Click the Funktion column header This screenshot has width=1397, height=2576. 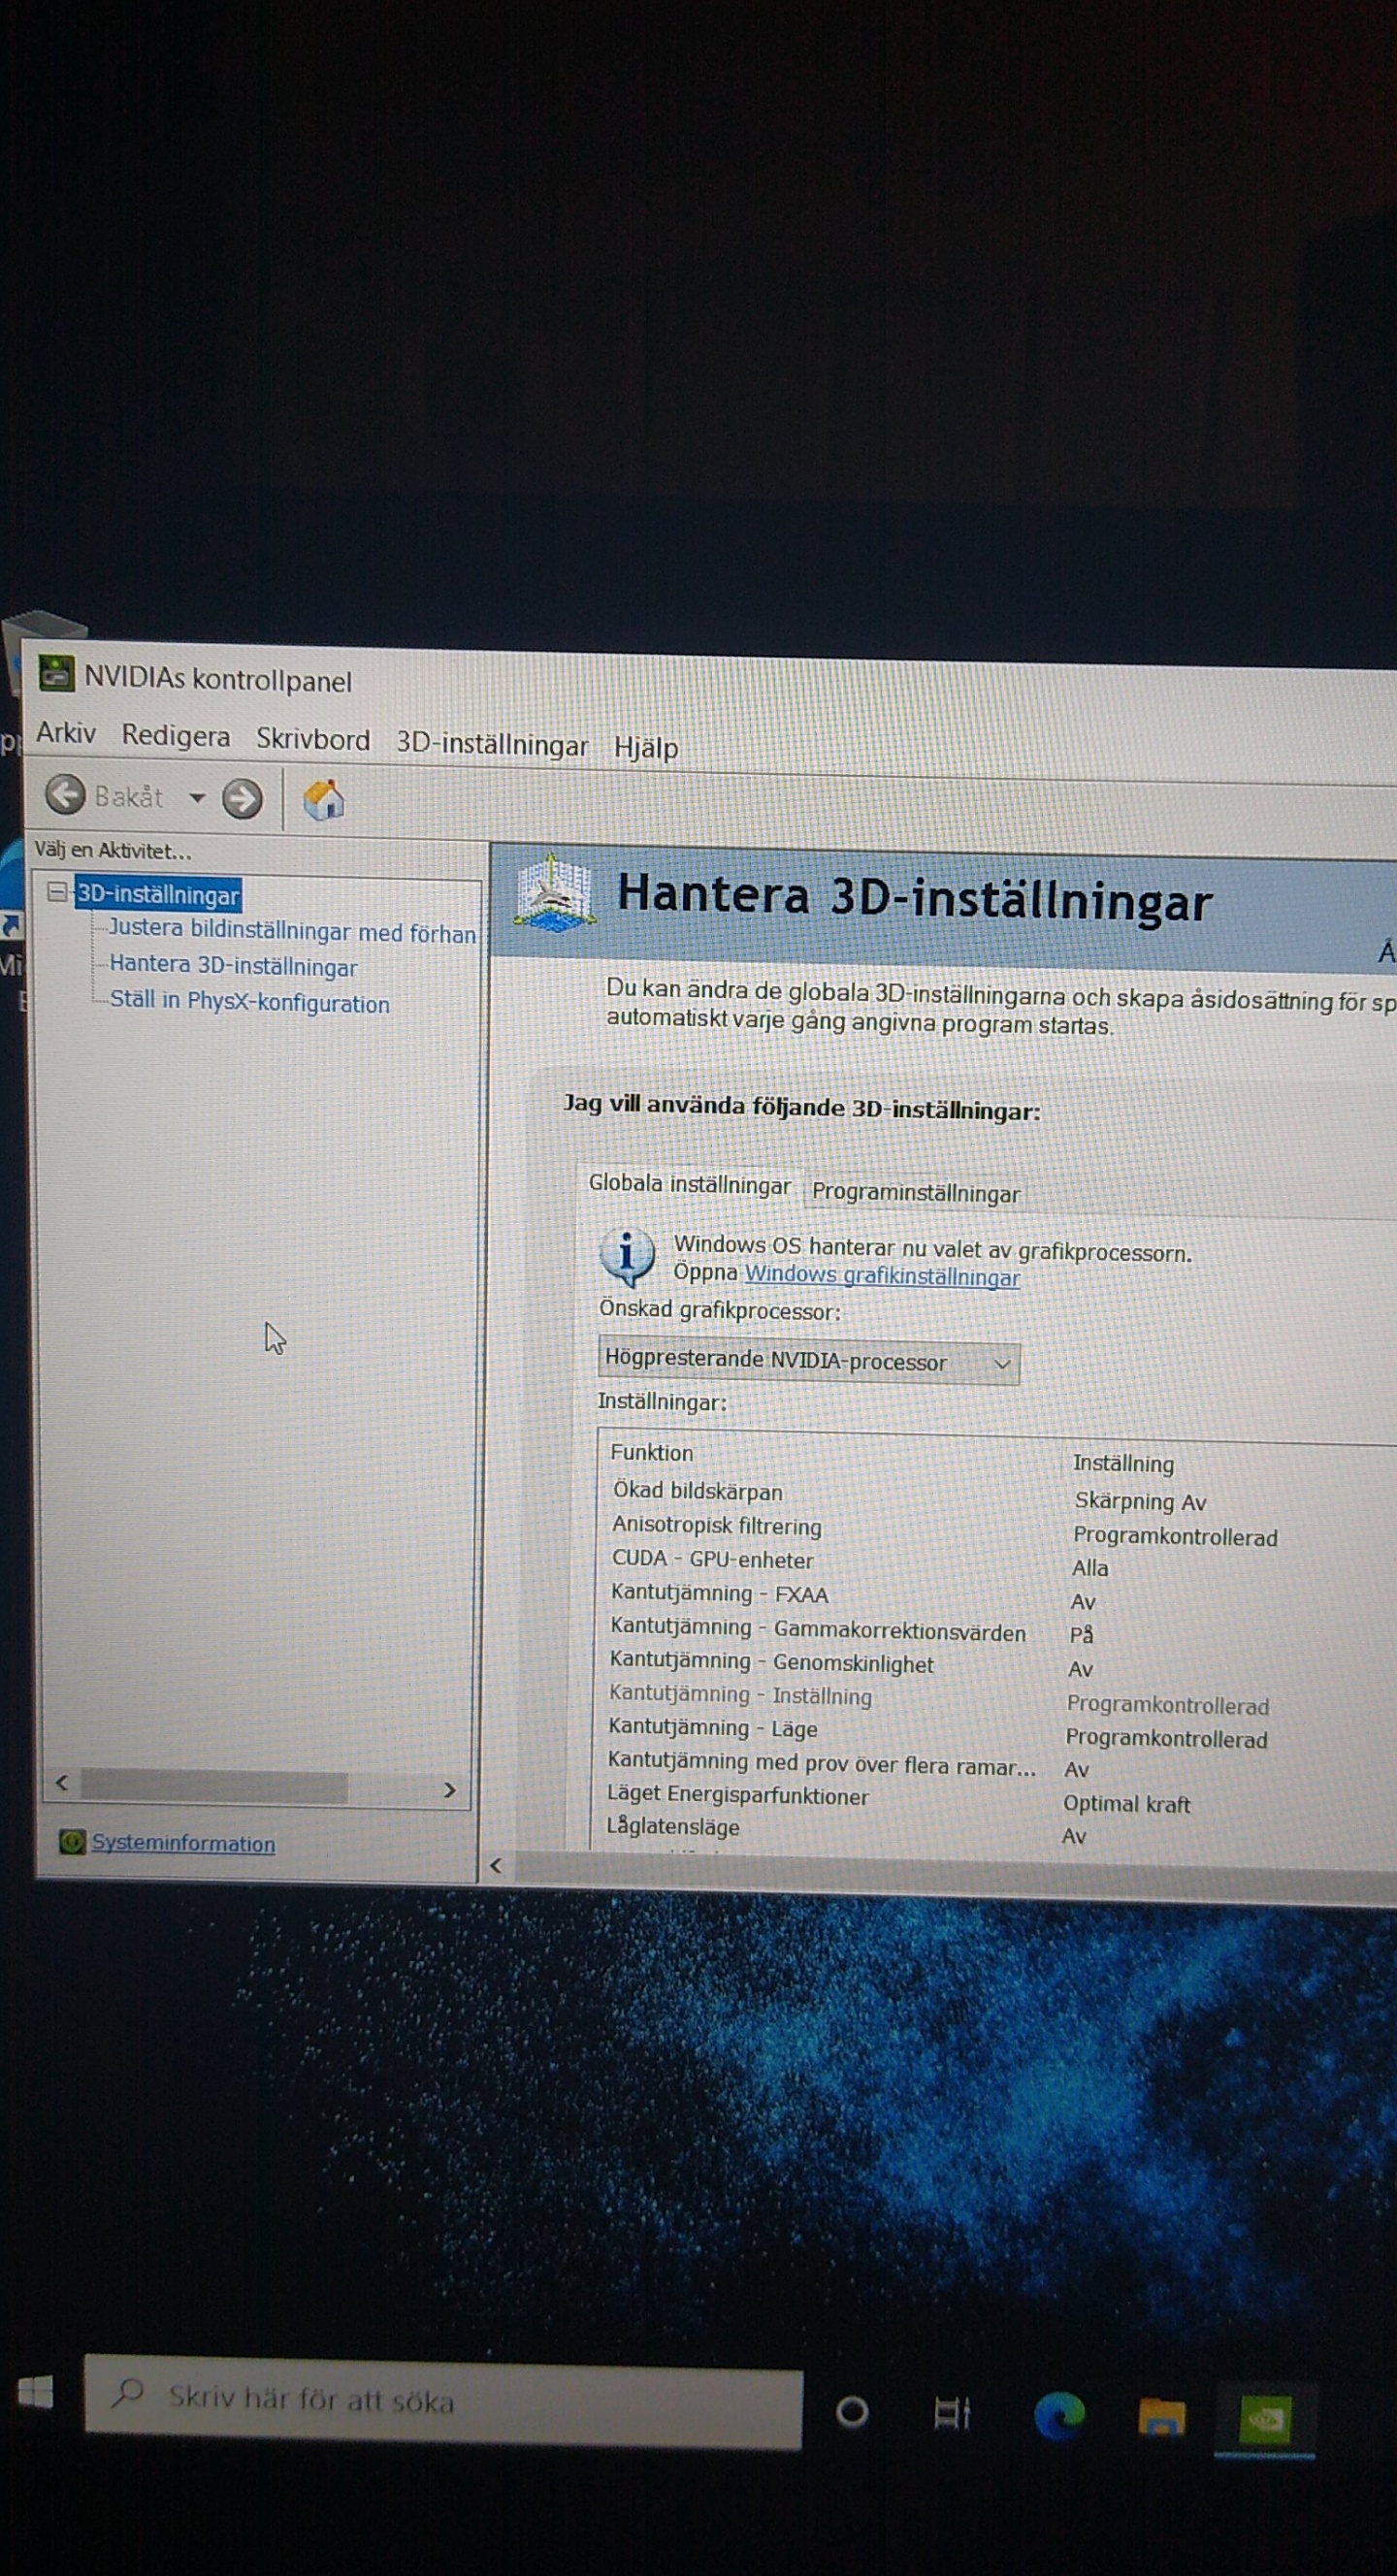(x=651, y=1453)
